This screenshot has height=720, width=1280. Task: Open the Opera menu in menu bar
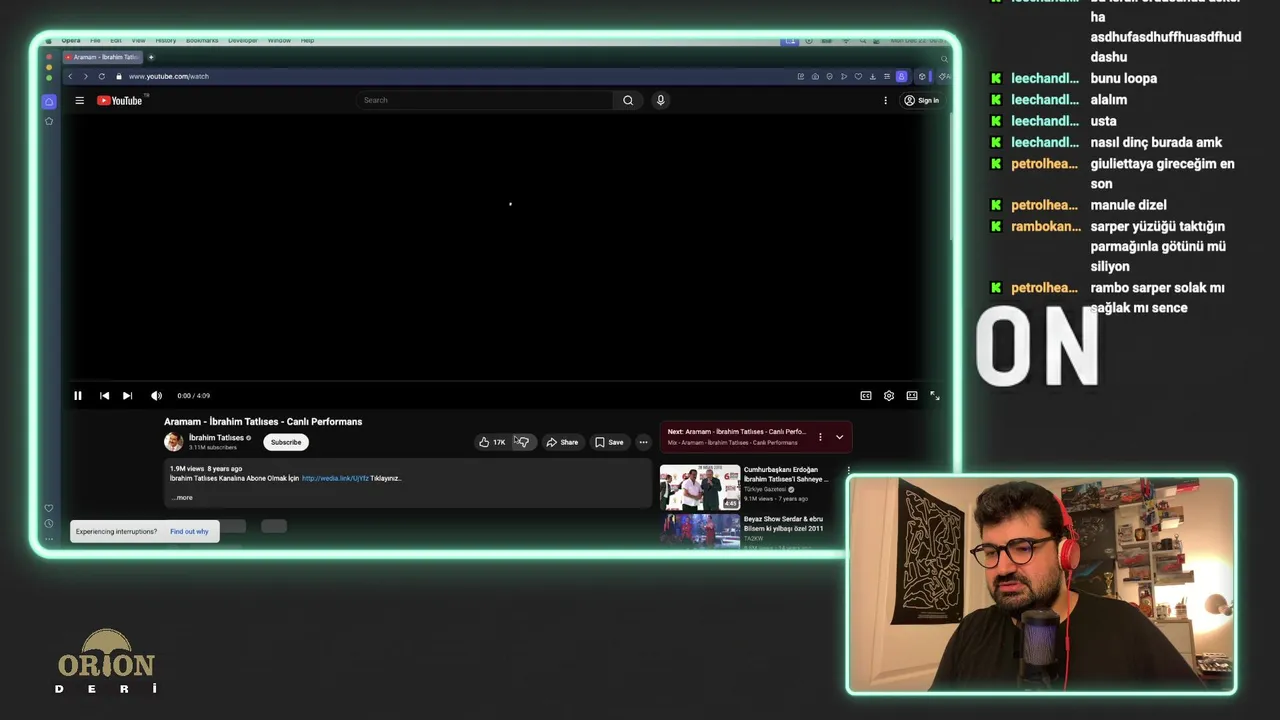click(x=71, y=41)
